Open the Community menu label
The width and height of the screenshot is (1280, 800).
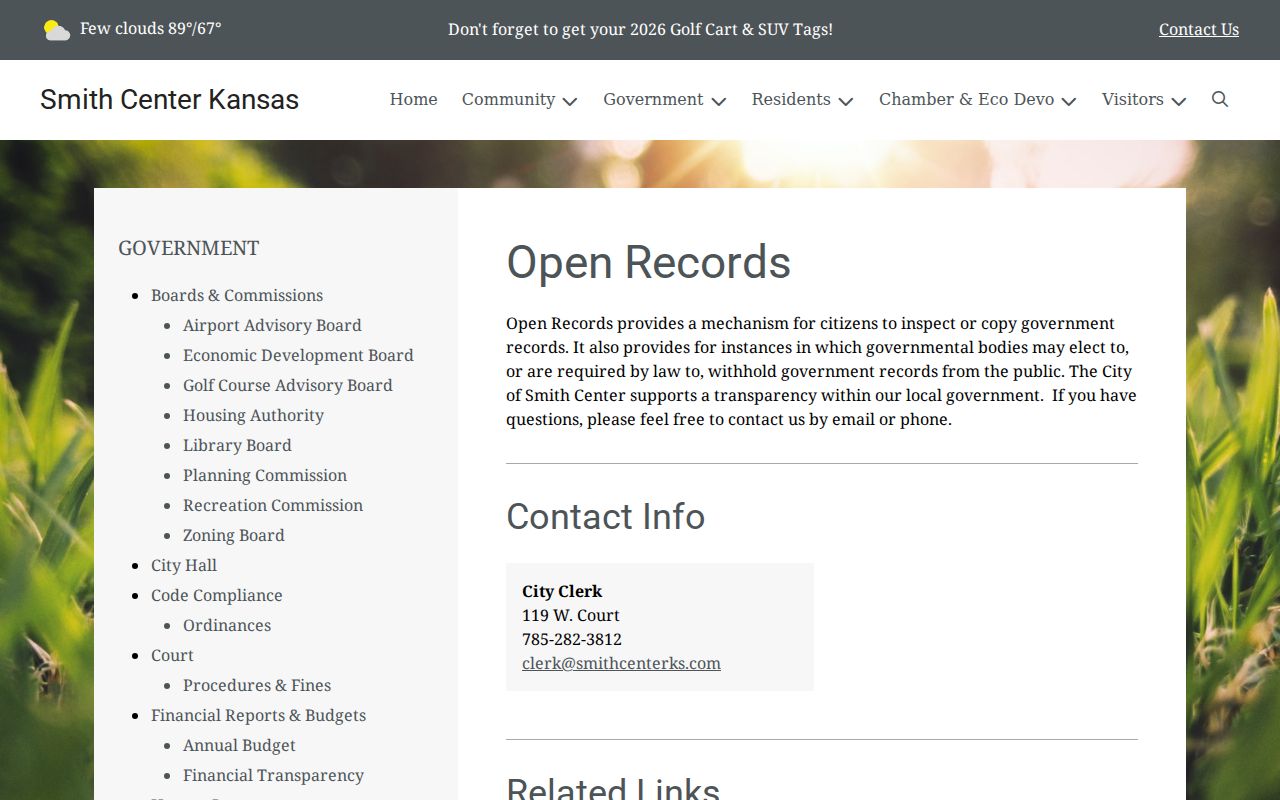coord(508,99)
